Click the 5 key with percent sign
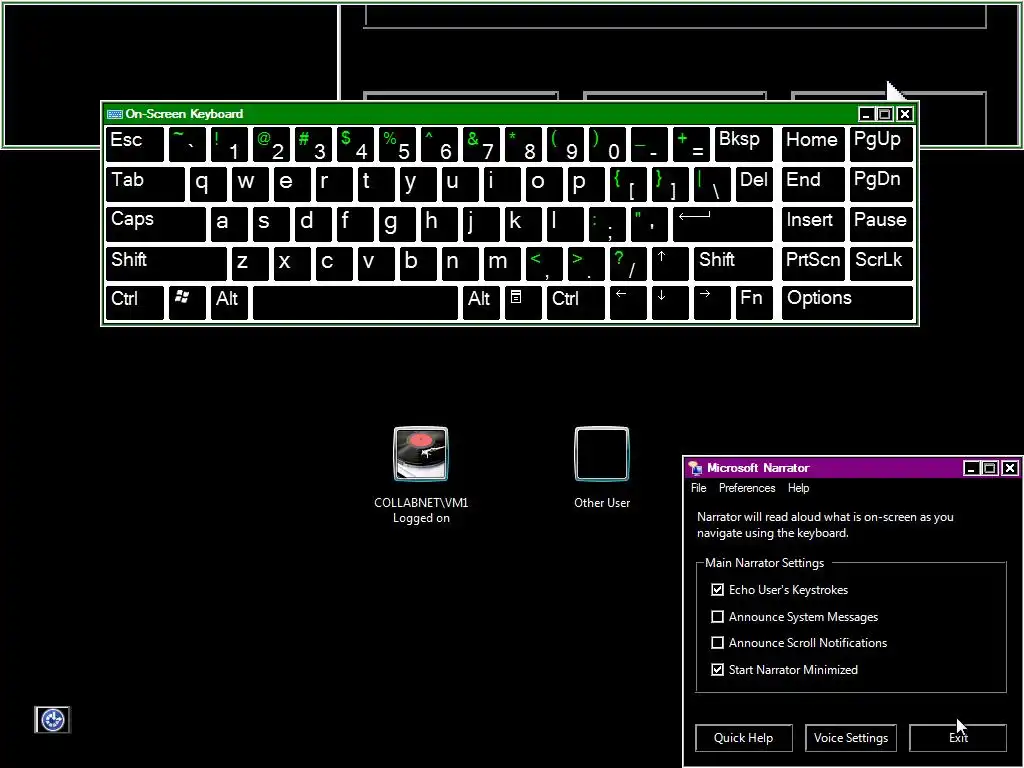1024x768 pixels. (x=397, y=144)
